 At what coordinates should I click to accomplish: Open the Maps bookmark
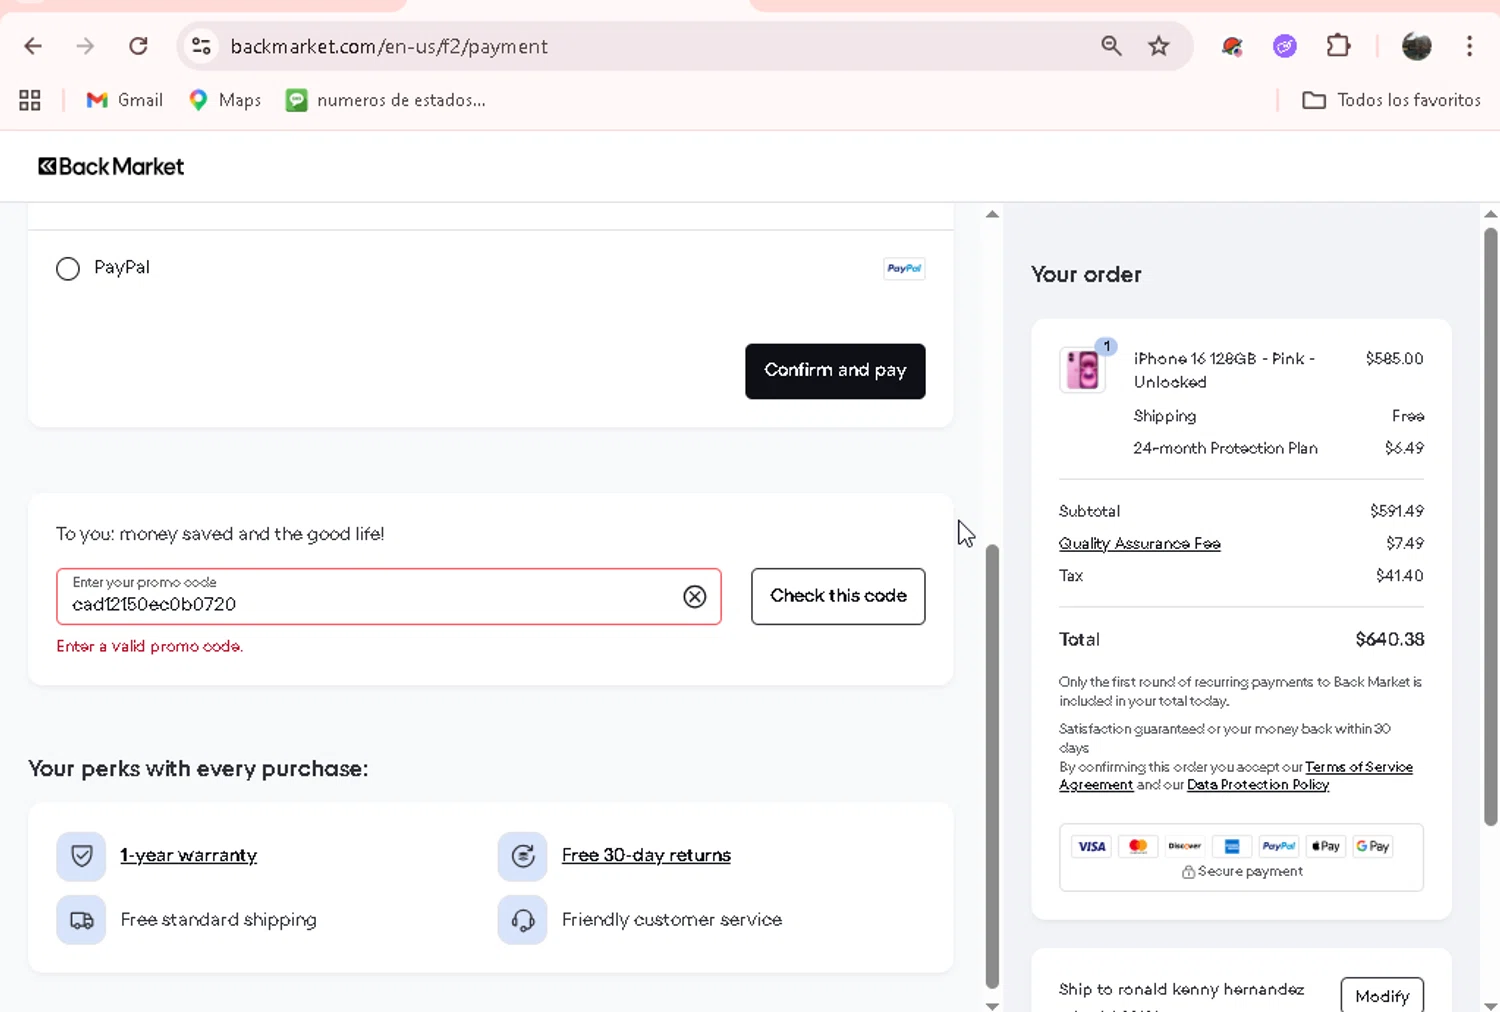pyautogui.click(x=225, y=100)
